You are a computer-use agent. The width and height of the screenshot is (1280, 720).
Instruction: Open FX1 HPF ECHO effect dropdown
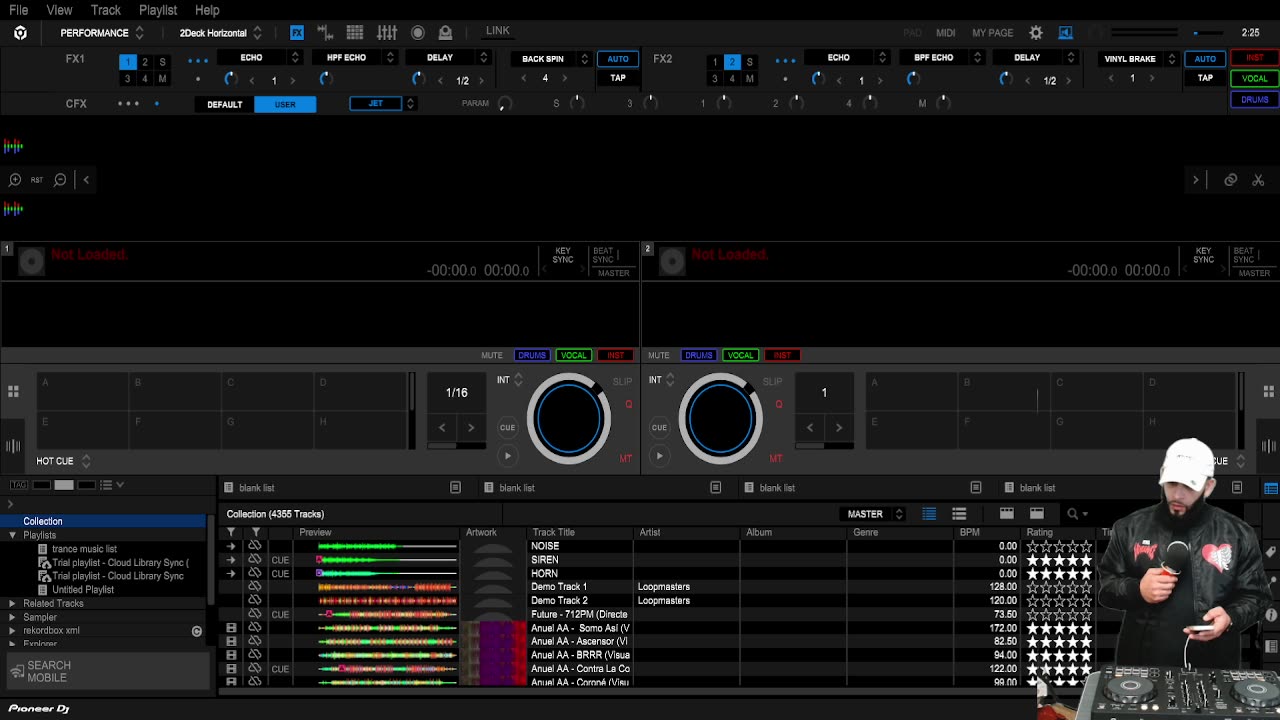pyautogui.click(x=354, y=58)
